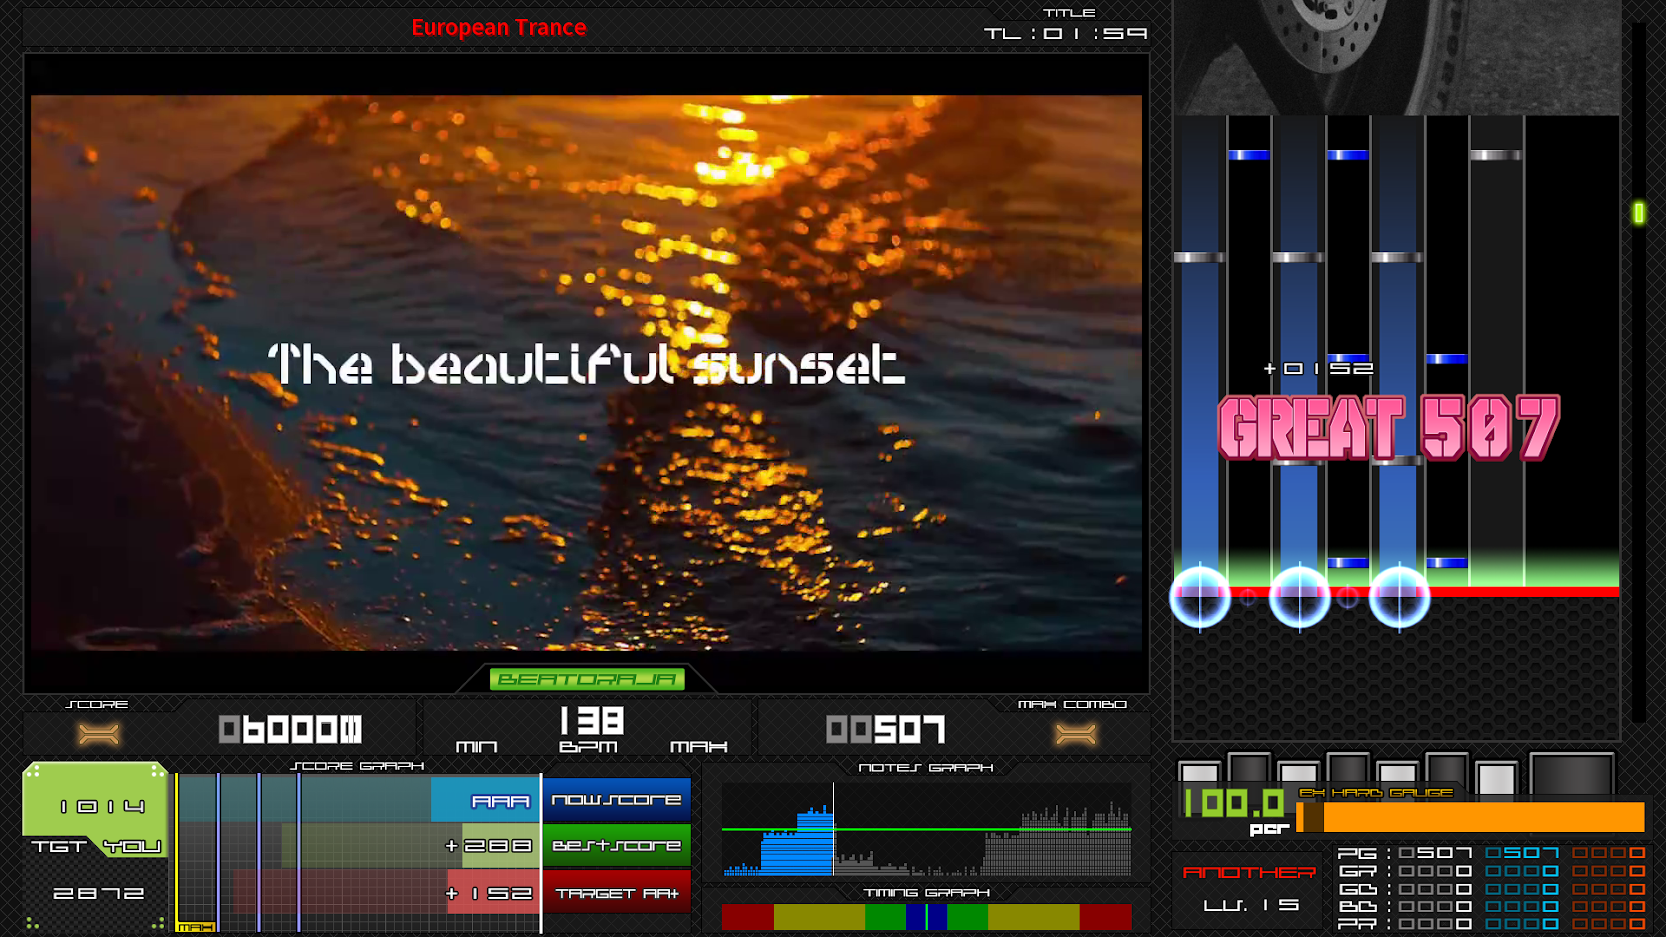Click the AAA rank bar in the score graph
The width and height of the screenshot is (1666, 937).
(485, 800)
